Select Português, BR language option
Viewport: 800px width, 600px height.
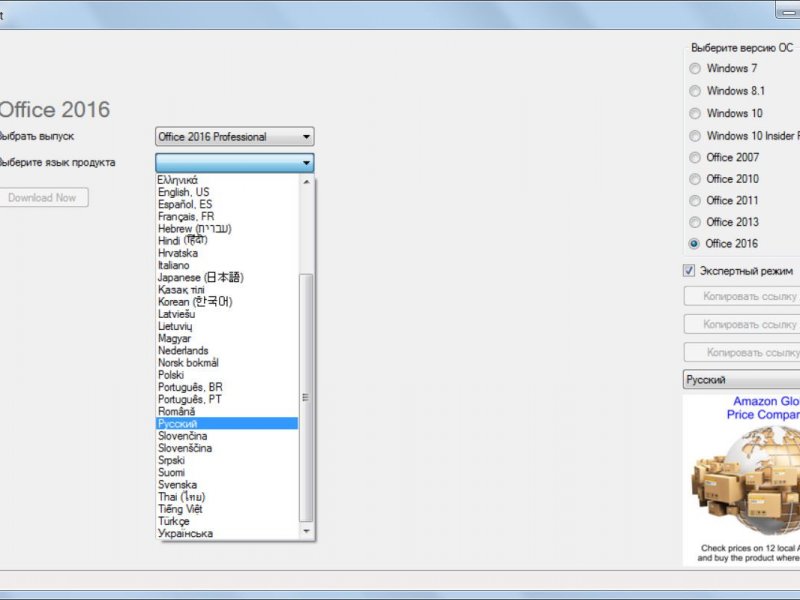227,387
